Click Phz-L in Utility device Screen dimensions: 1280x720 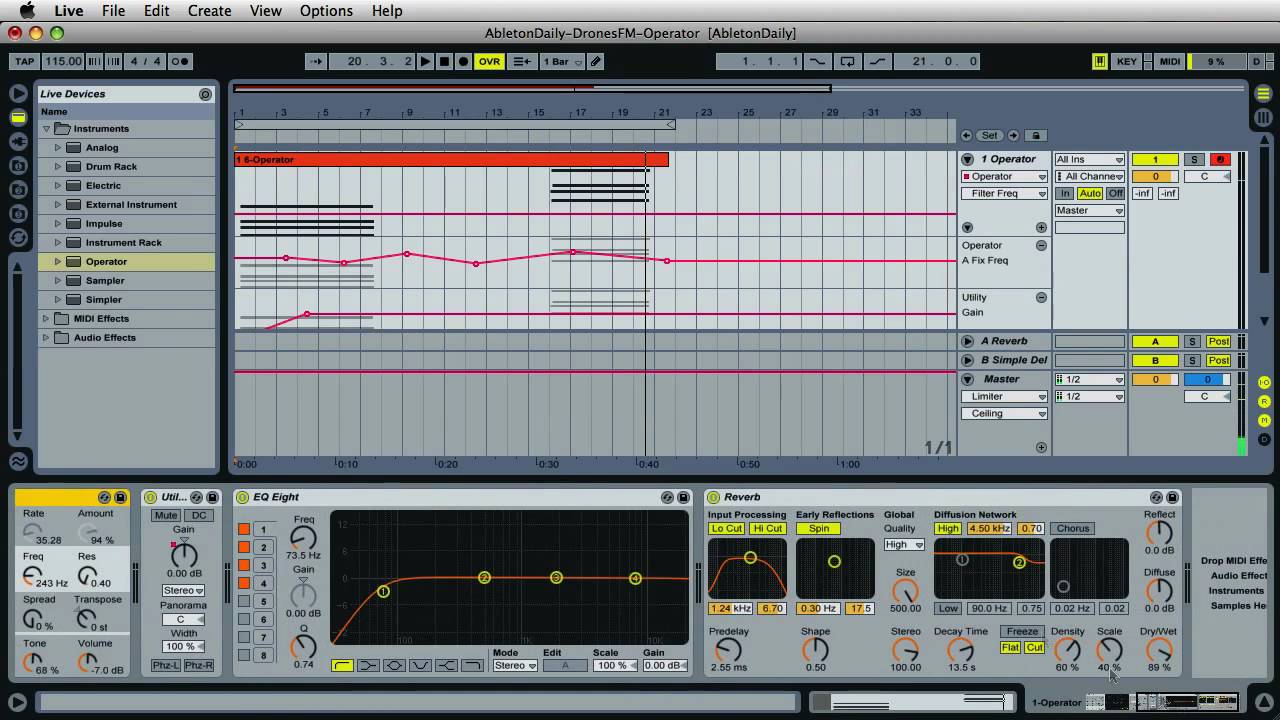165,666
